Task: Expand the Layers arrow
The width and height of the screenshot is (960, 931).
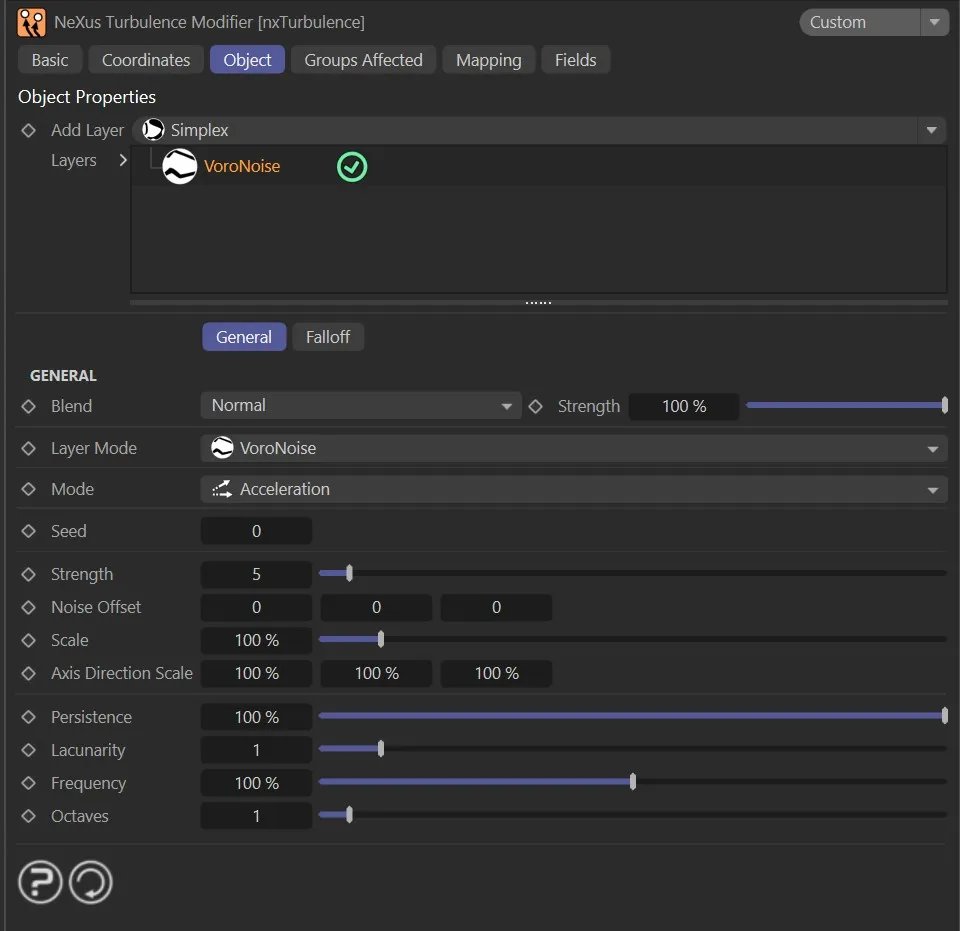Action: point(123,160)
